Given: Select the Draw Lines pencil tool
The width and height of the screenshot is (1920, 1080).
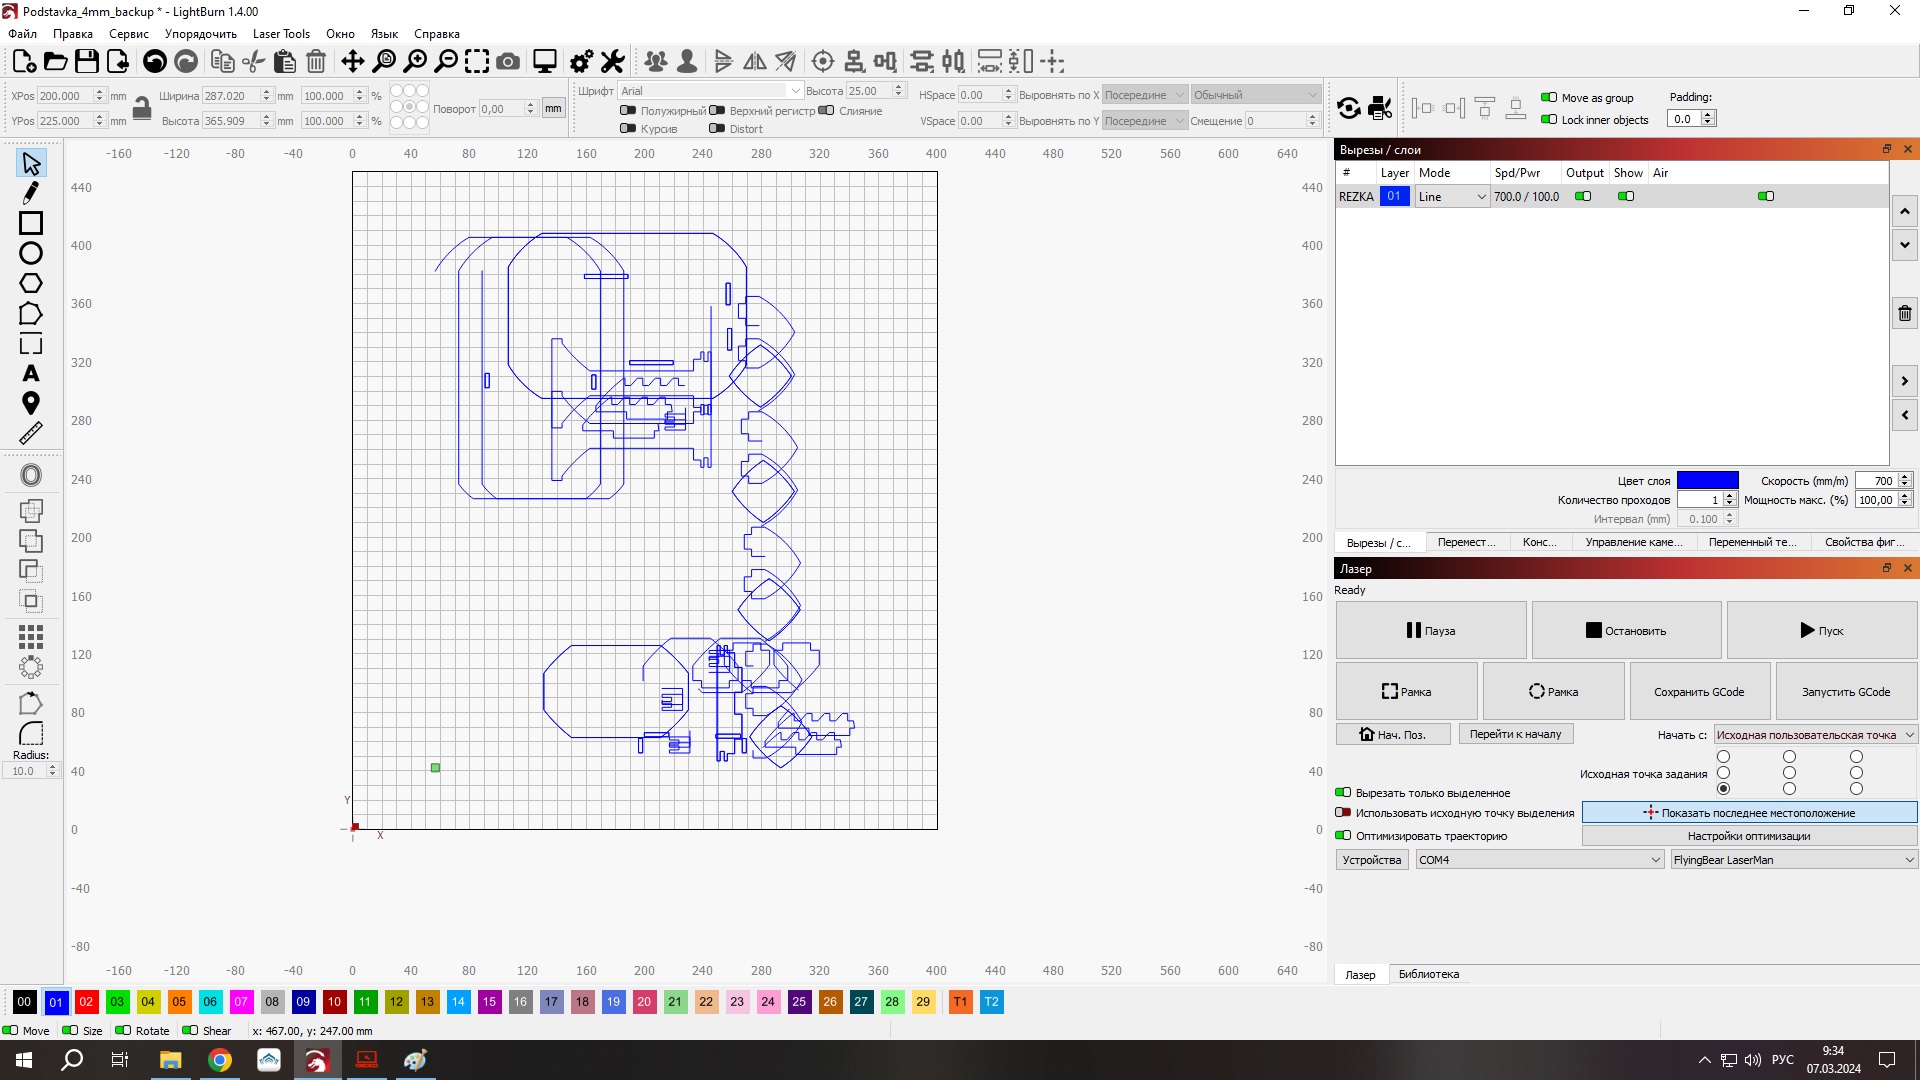Looking at the screenshot, I should 31,192.
